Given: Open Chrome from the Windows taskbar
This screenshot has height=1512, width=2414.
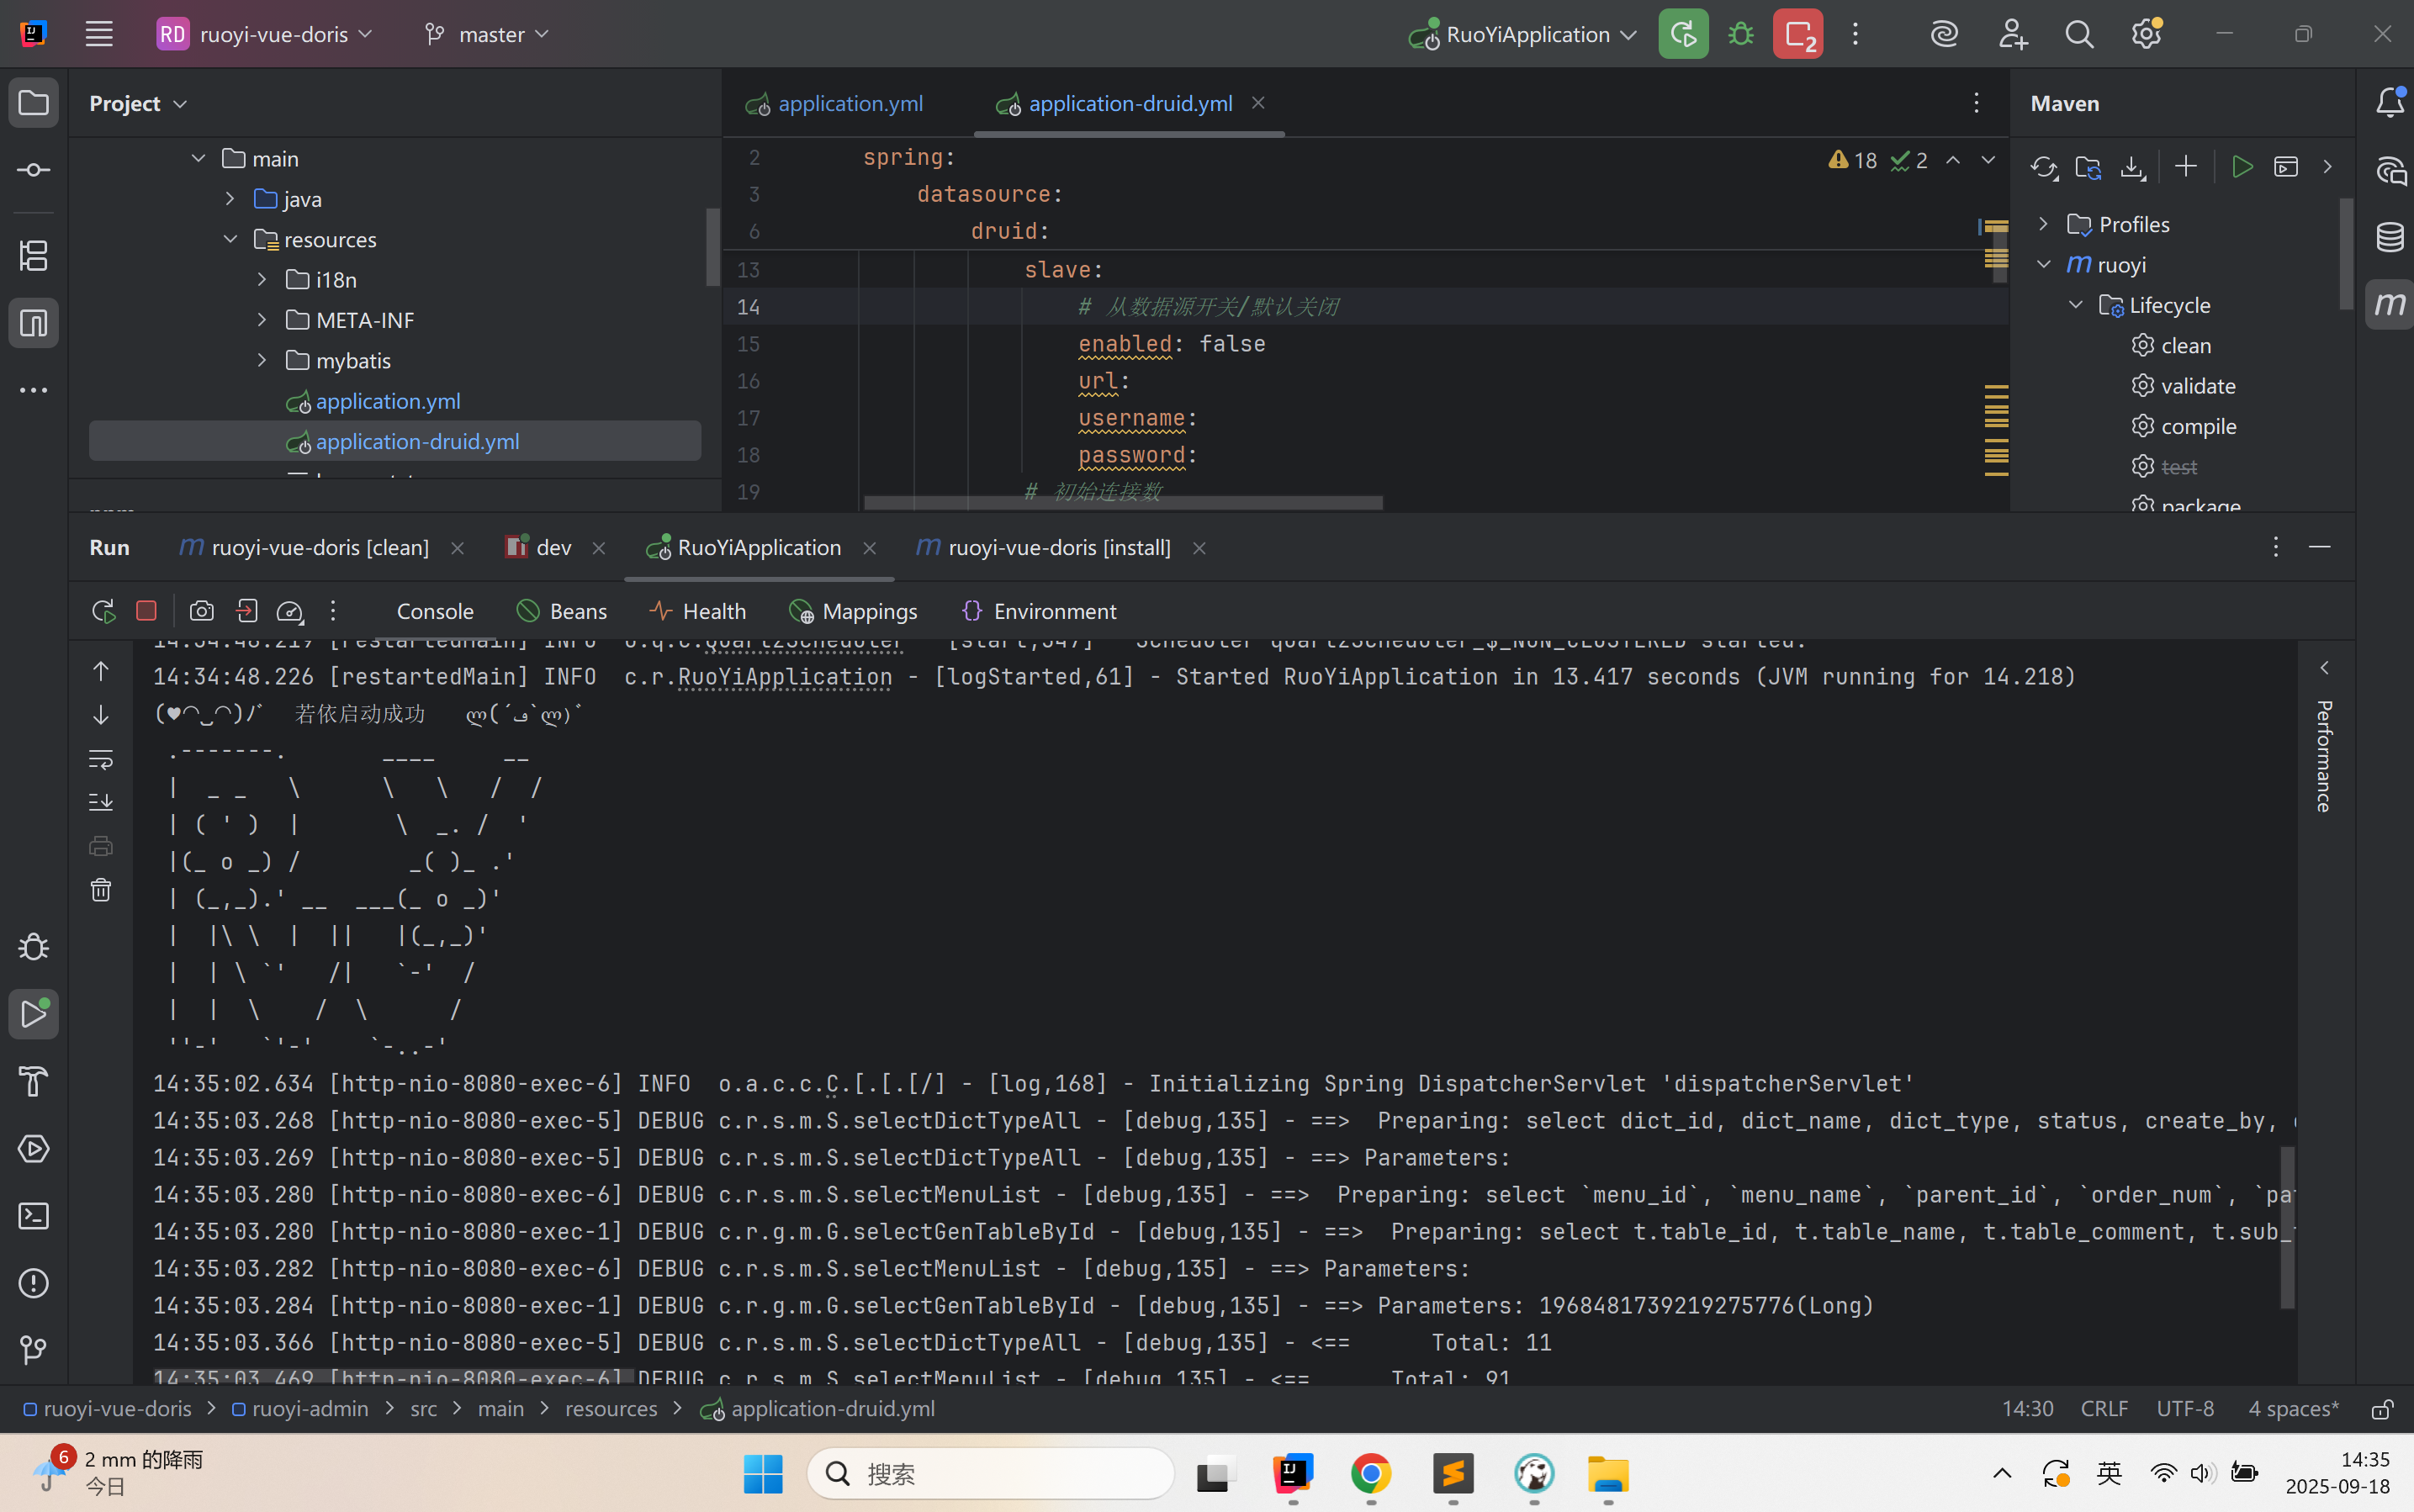Looking at the screenshot, I should [1371, 1474].
